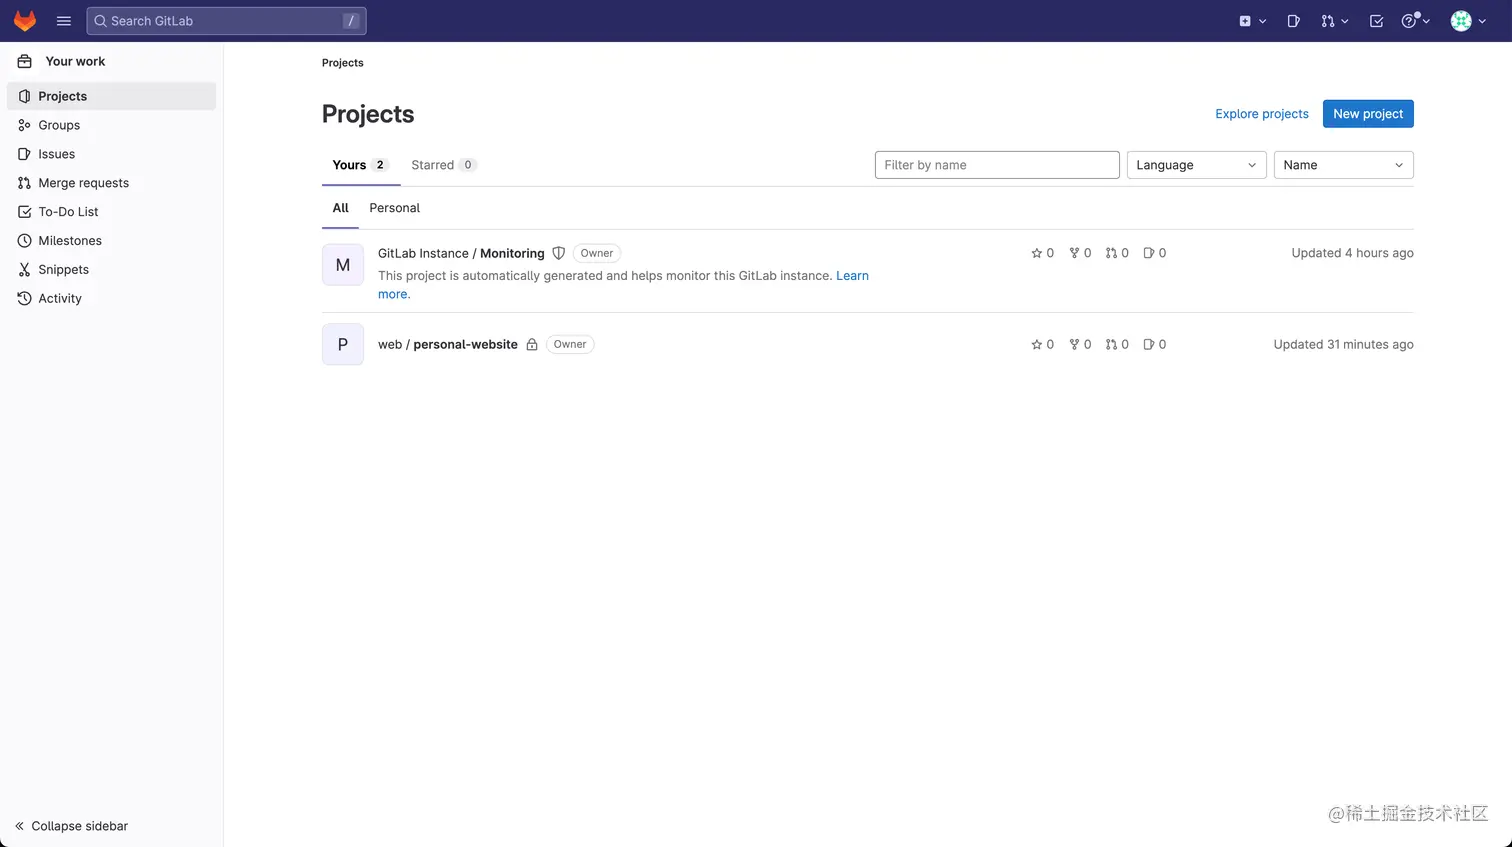
Task: Switch to the Starred tab
Action: (x=444, y=165)
